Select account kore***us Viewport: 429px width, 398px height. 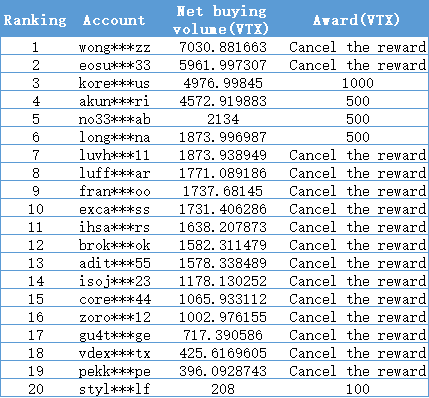[x=114, y=83]
